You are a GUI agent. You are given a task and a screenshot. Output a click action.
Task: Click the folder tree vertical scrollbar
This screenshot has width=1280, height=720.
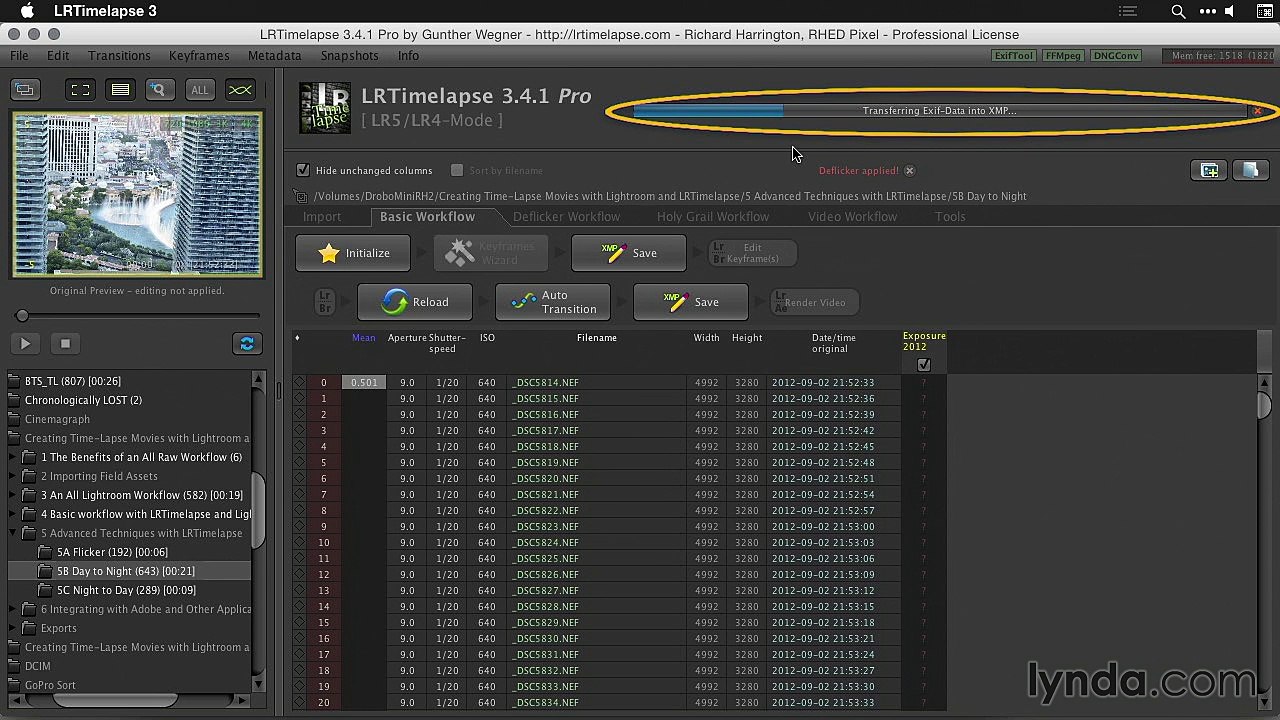click(258, 510)
